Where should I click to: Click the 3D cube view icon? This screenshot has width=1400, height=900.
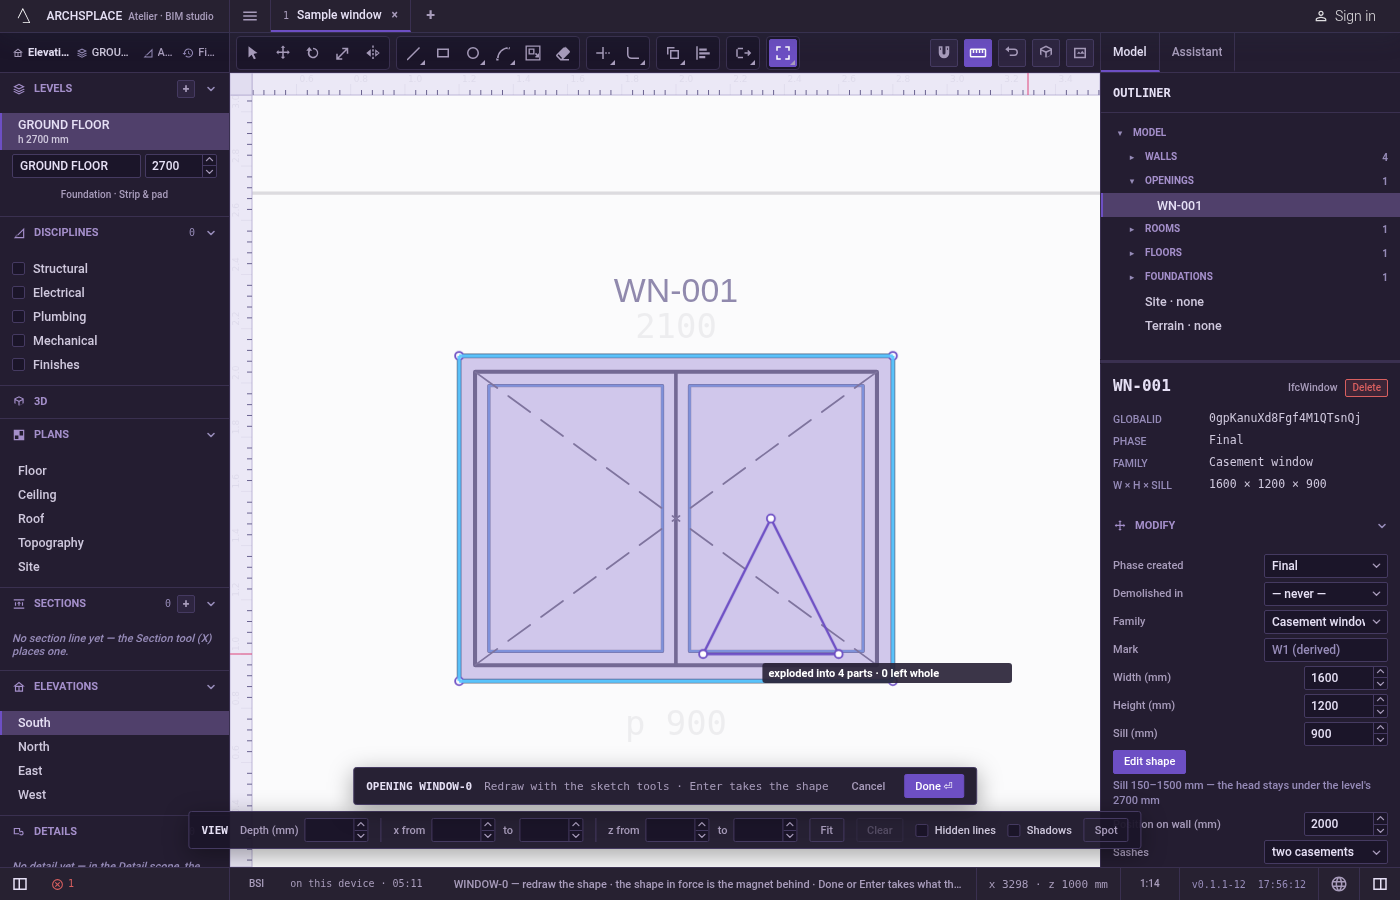(x=1046, y=53)
